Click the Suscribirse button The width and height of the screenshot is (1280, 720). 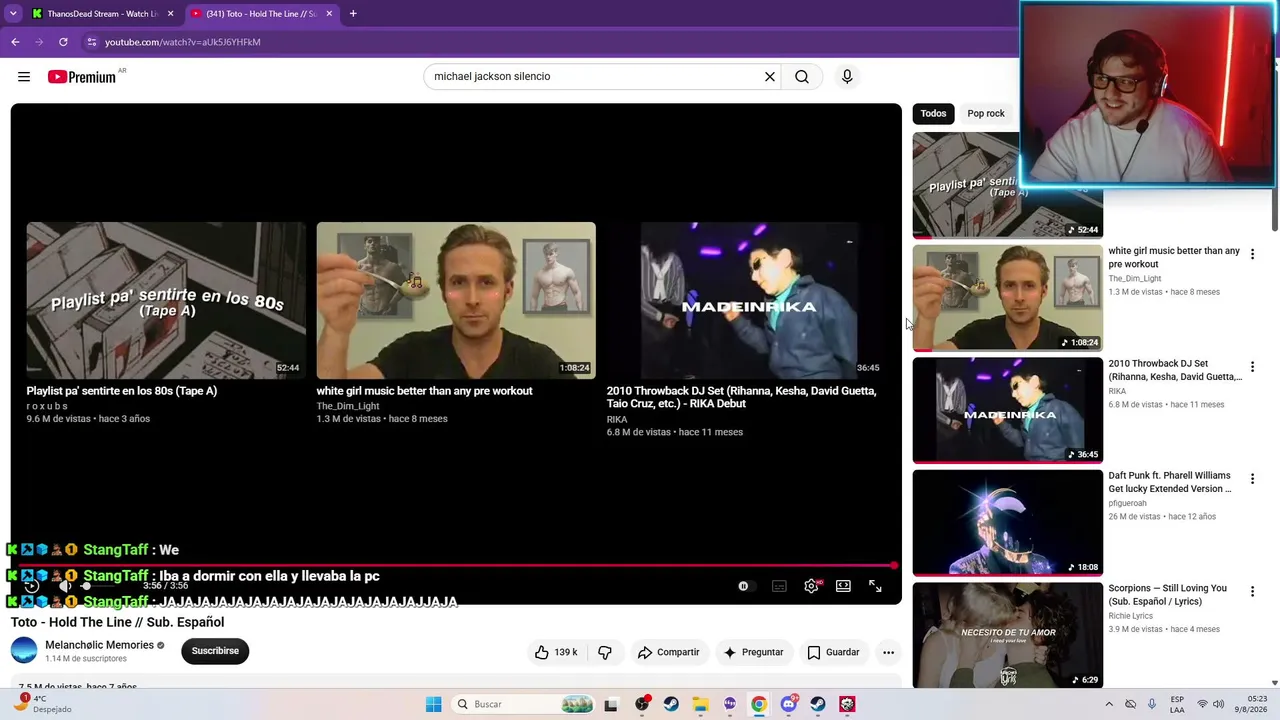click(215, 651)
